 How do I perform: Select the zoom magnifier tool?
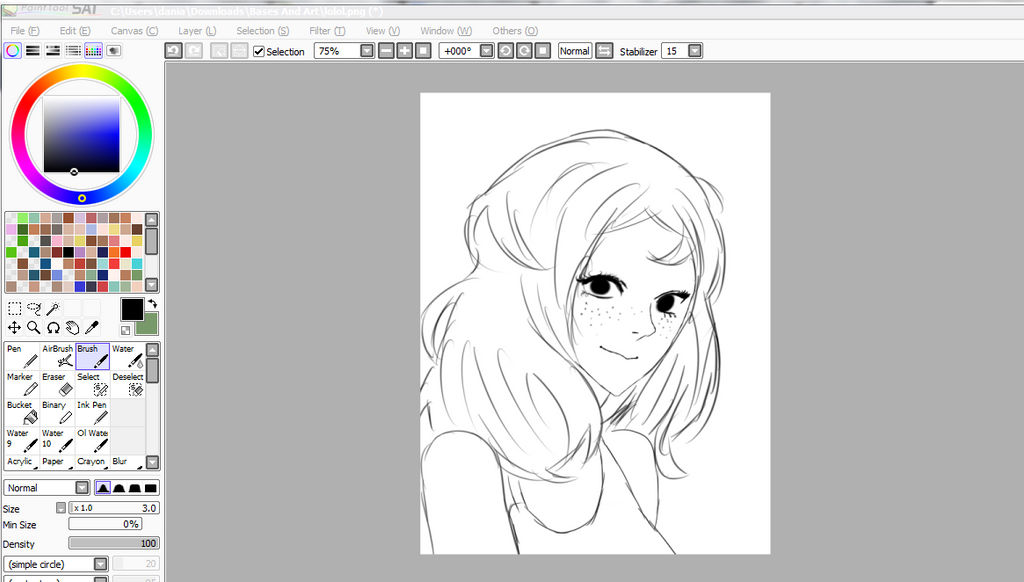tap(34, 327)
